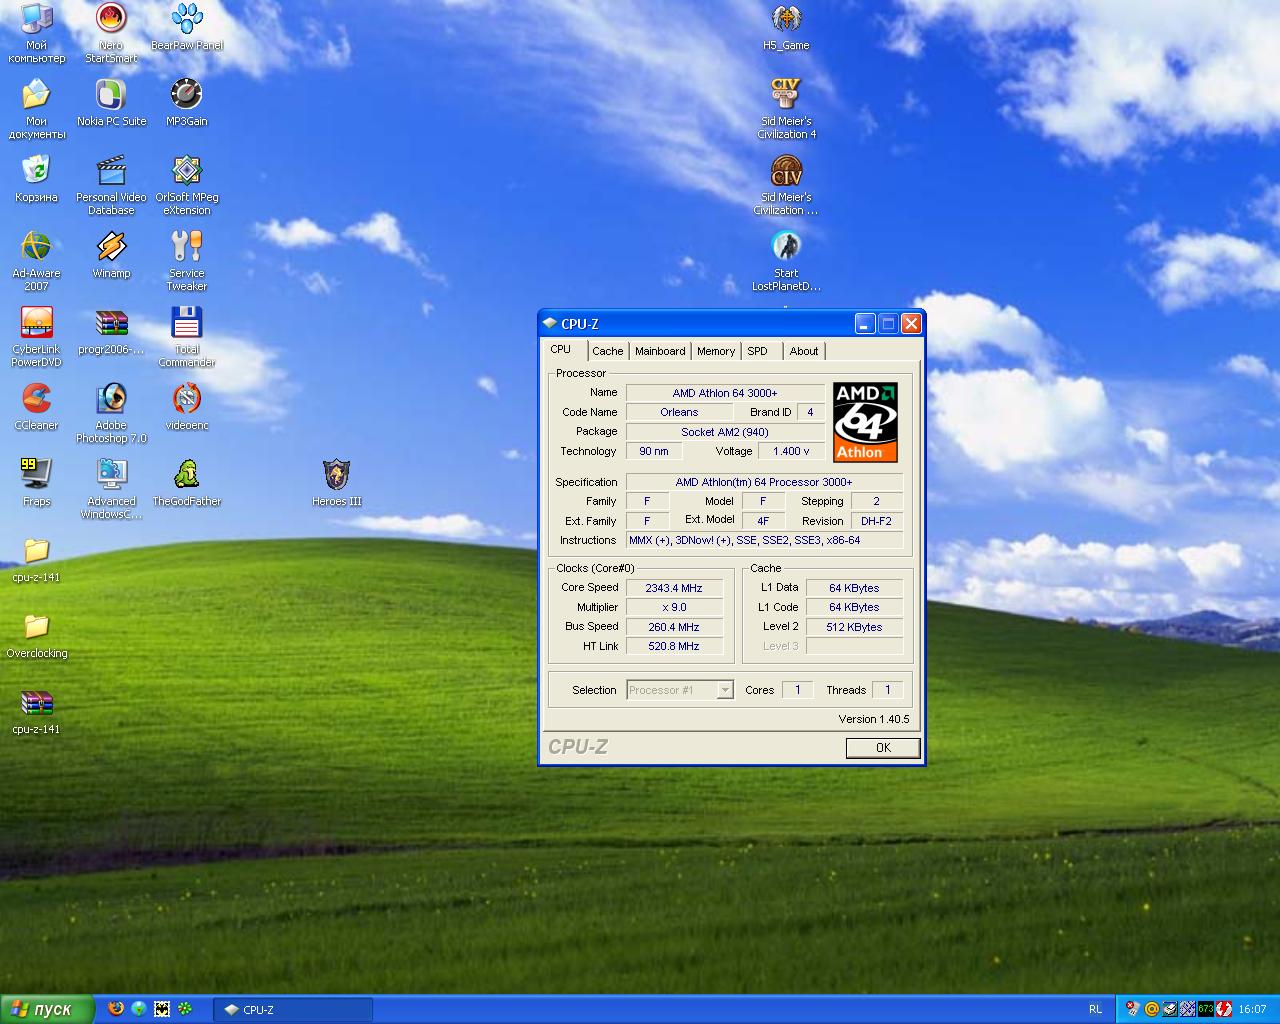Open Total Commander shortcut
1280x1024 pixels.
(187, 336)
